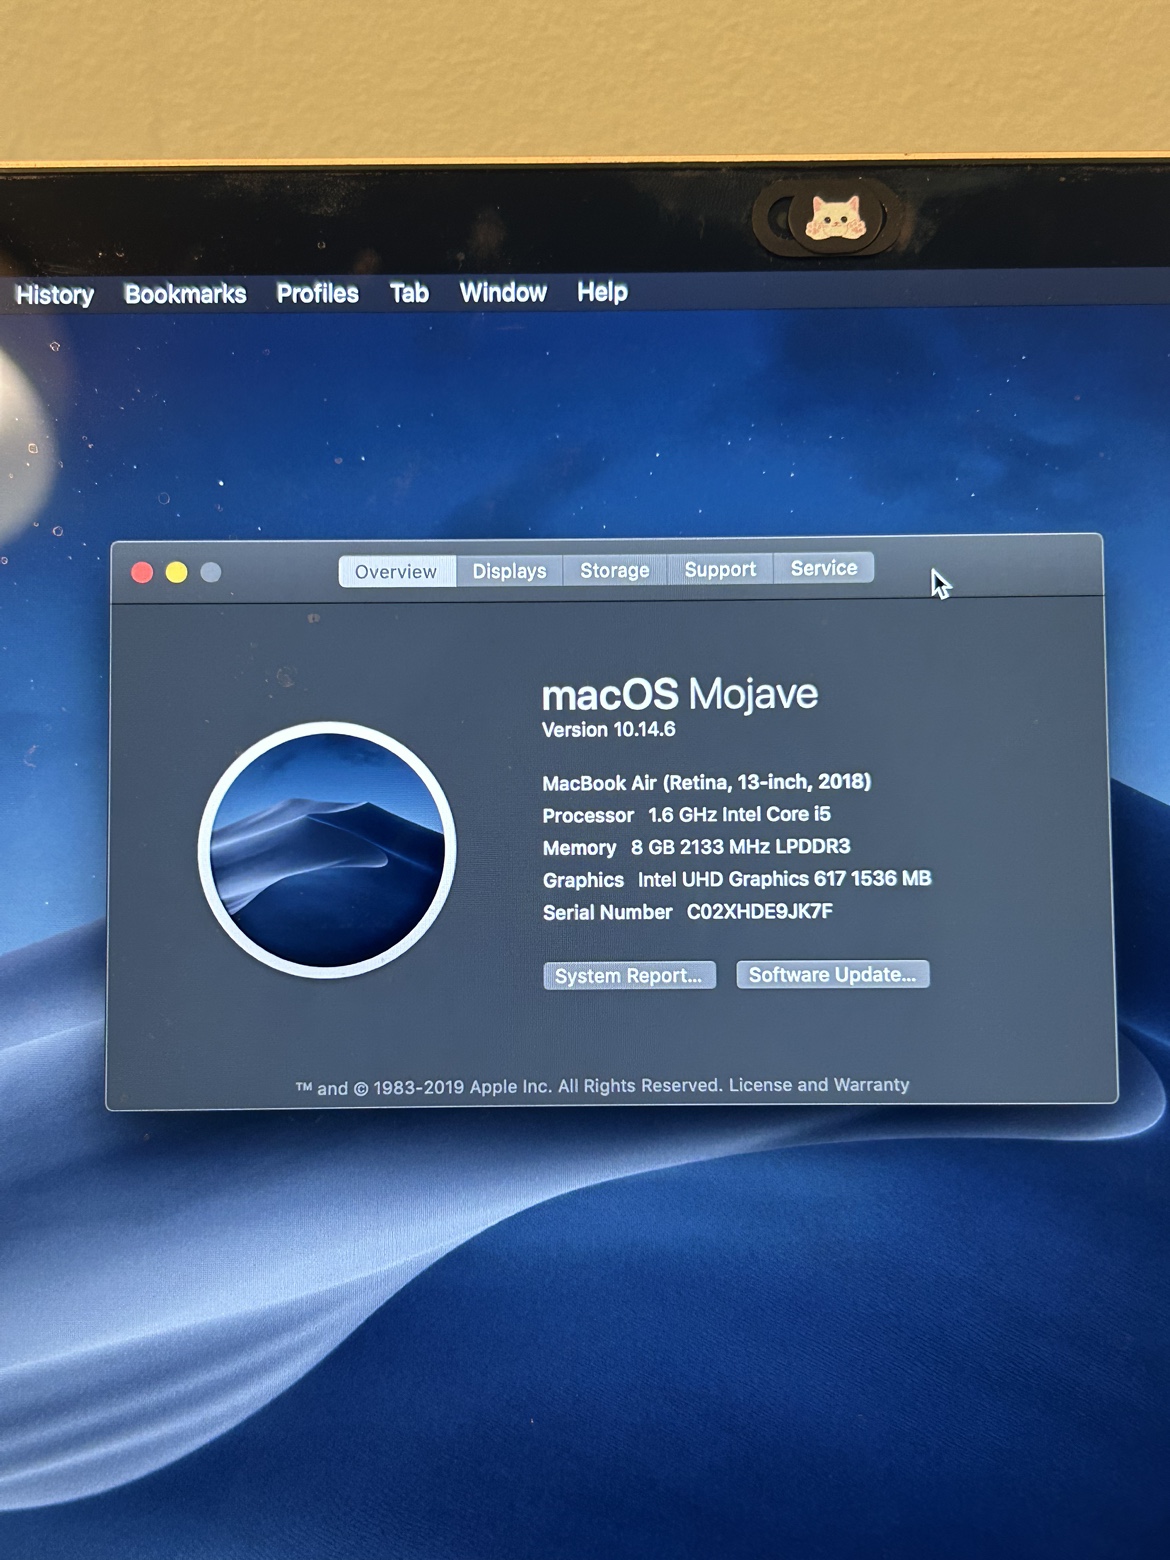Click the Graphics label
Screen dimensions: 1170x1560
(x=583, y=880)
